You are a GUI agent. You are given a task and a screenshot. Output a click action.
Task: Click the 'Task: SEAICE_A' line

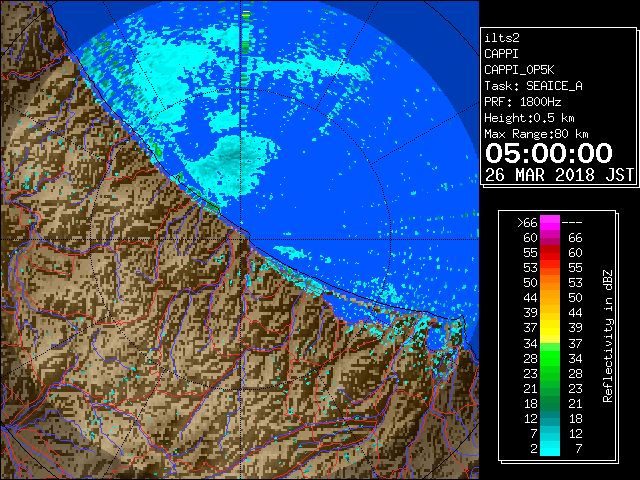pyautogui.click(x=533, y=86)
